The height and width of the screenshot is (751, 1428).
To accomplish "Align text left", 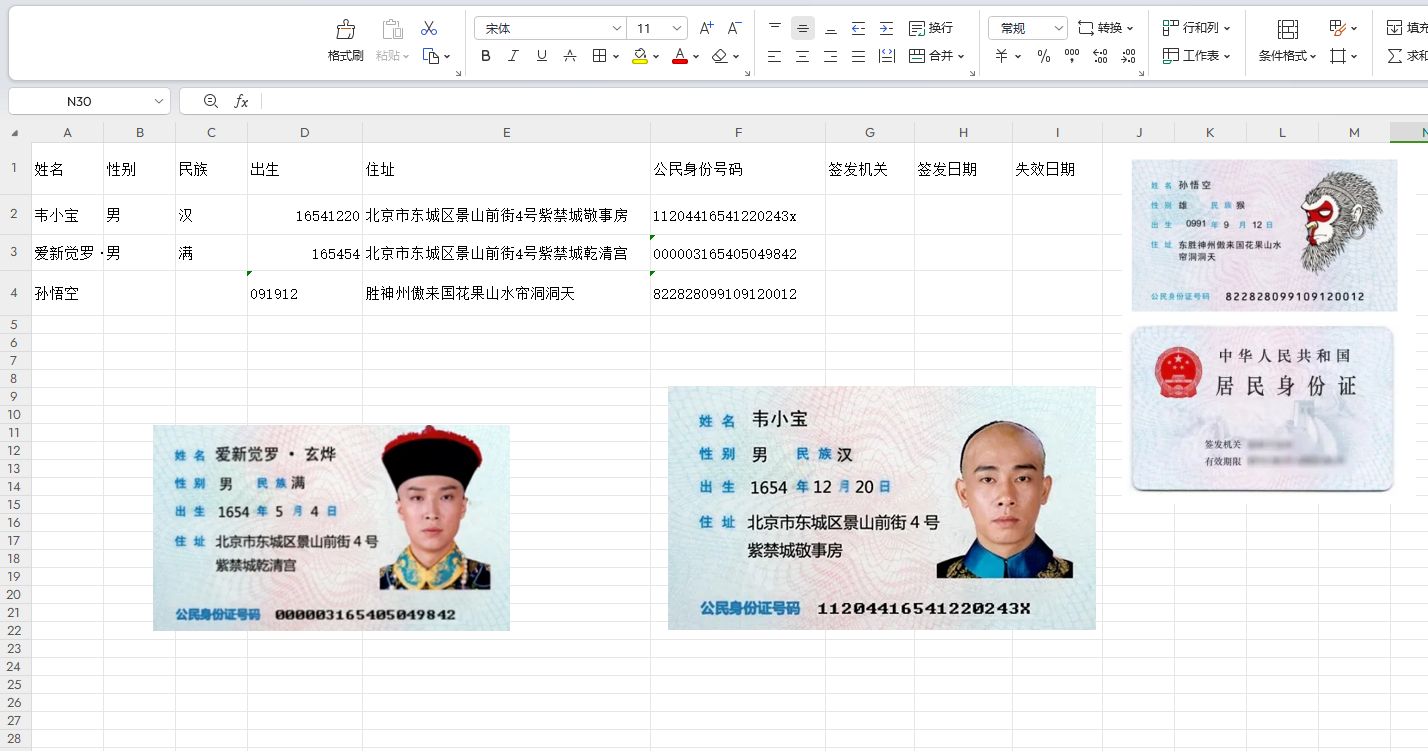I will [775, 56].
